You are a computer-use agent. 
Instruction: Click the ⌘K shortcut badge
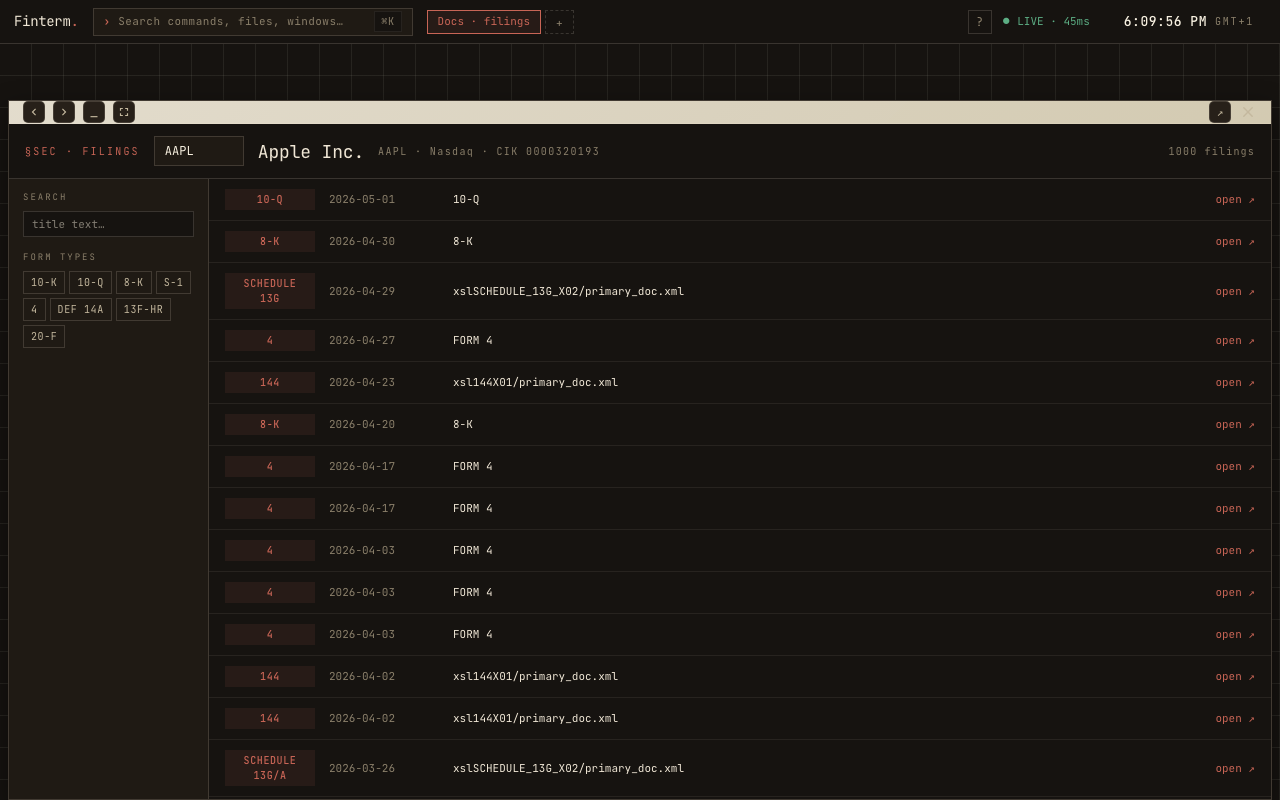pos(388,22)
